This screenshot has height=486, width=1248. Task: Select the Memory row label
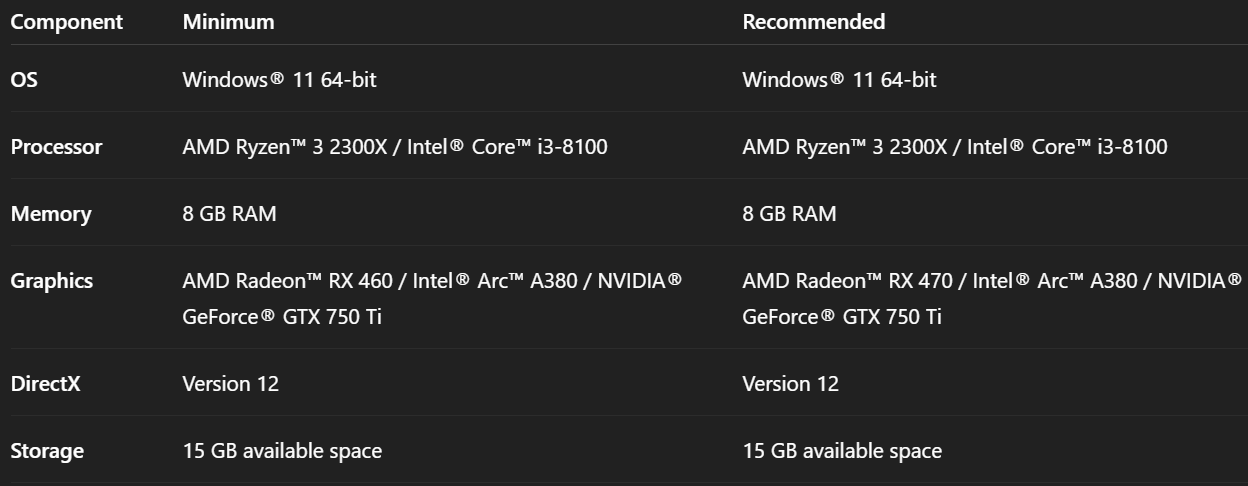click(x=50, y=214)
